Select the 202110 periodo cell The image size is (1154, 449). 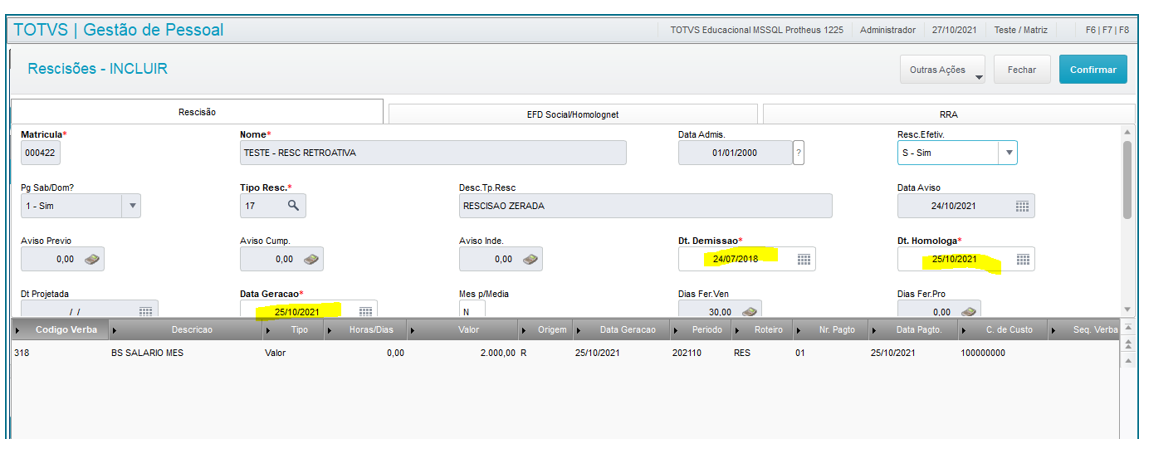[x=687, y=353]
